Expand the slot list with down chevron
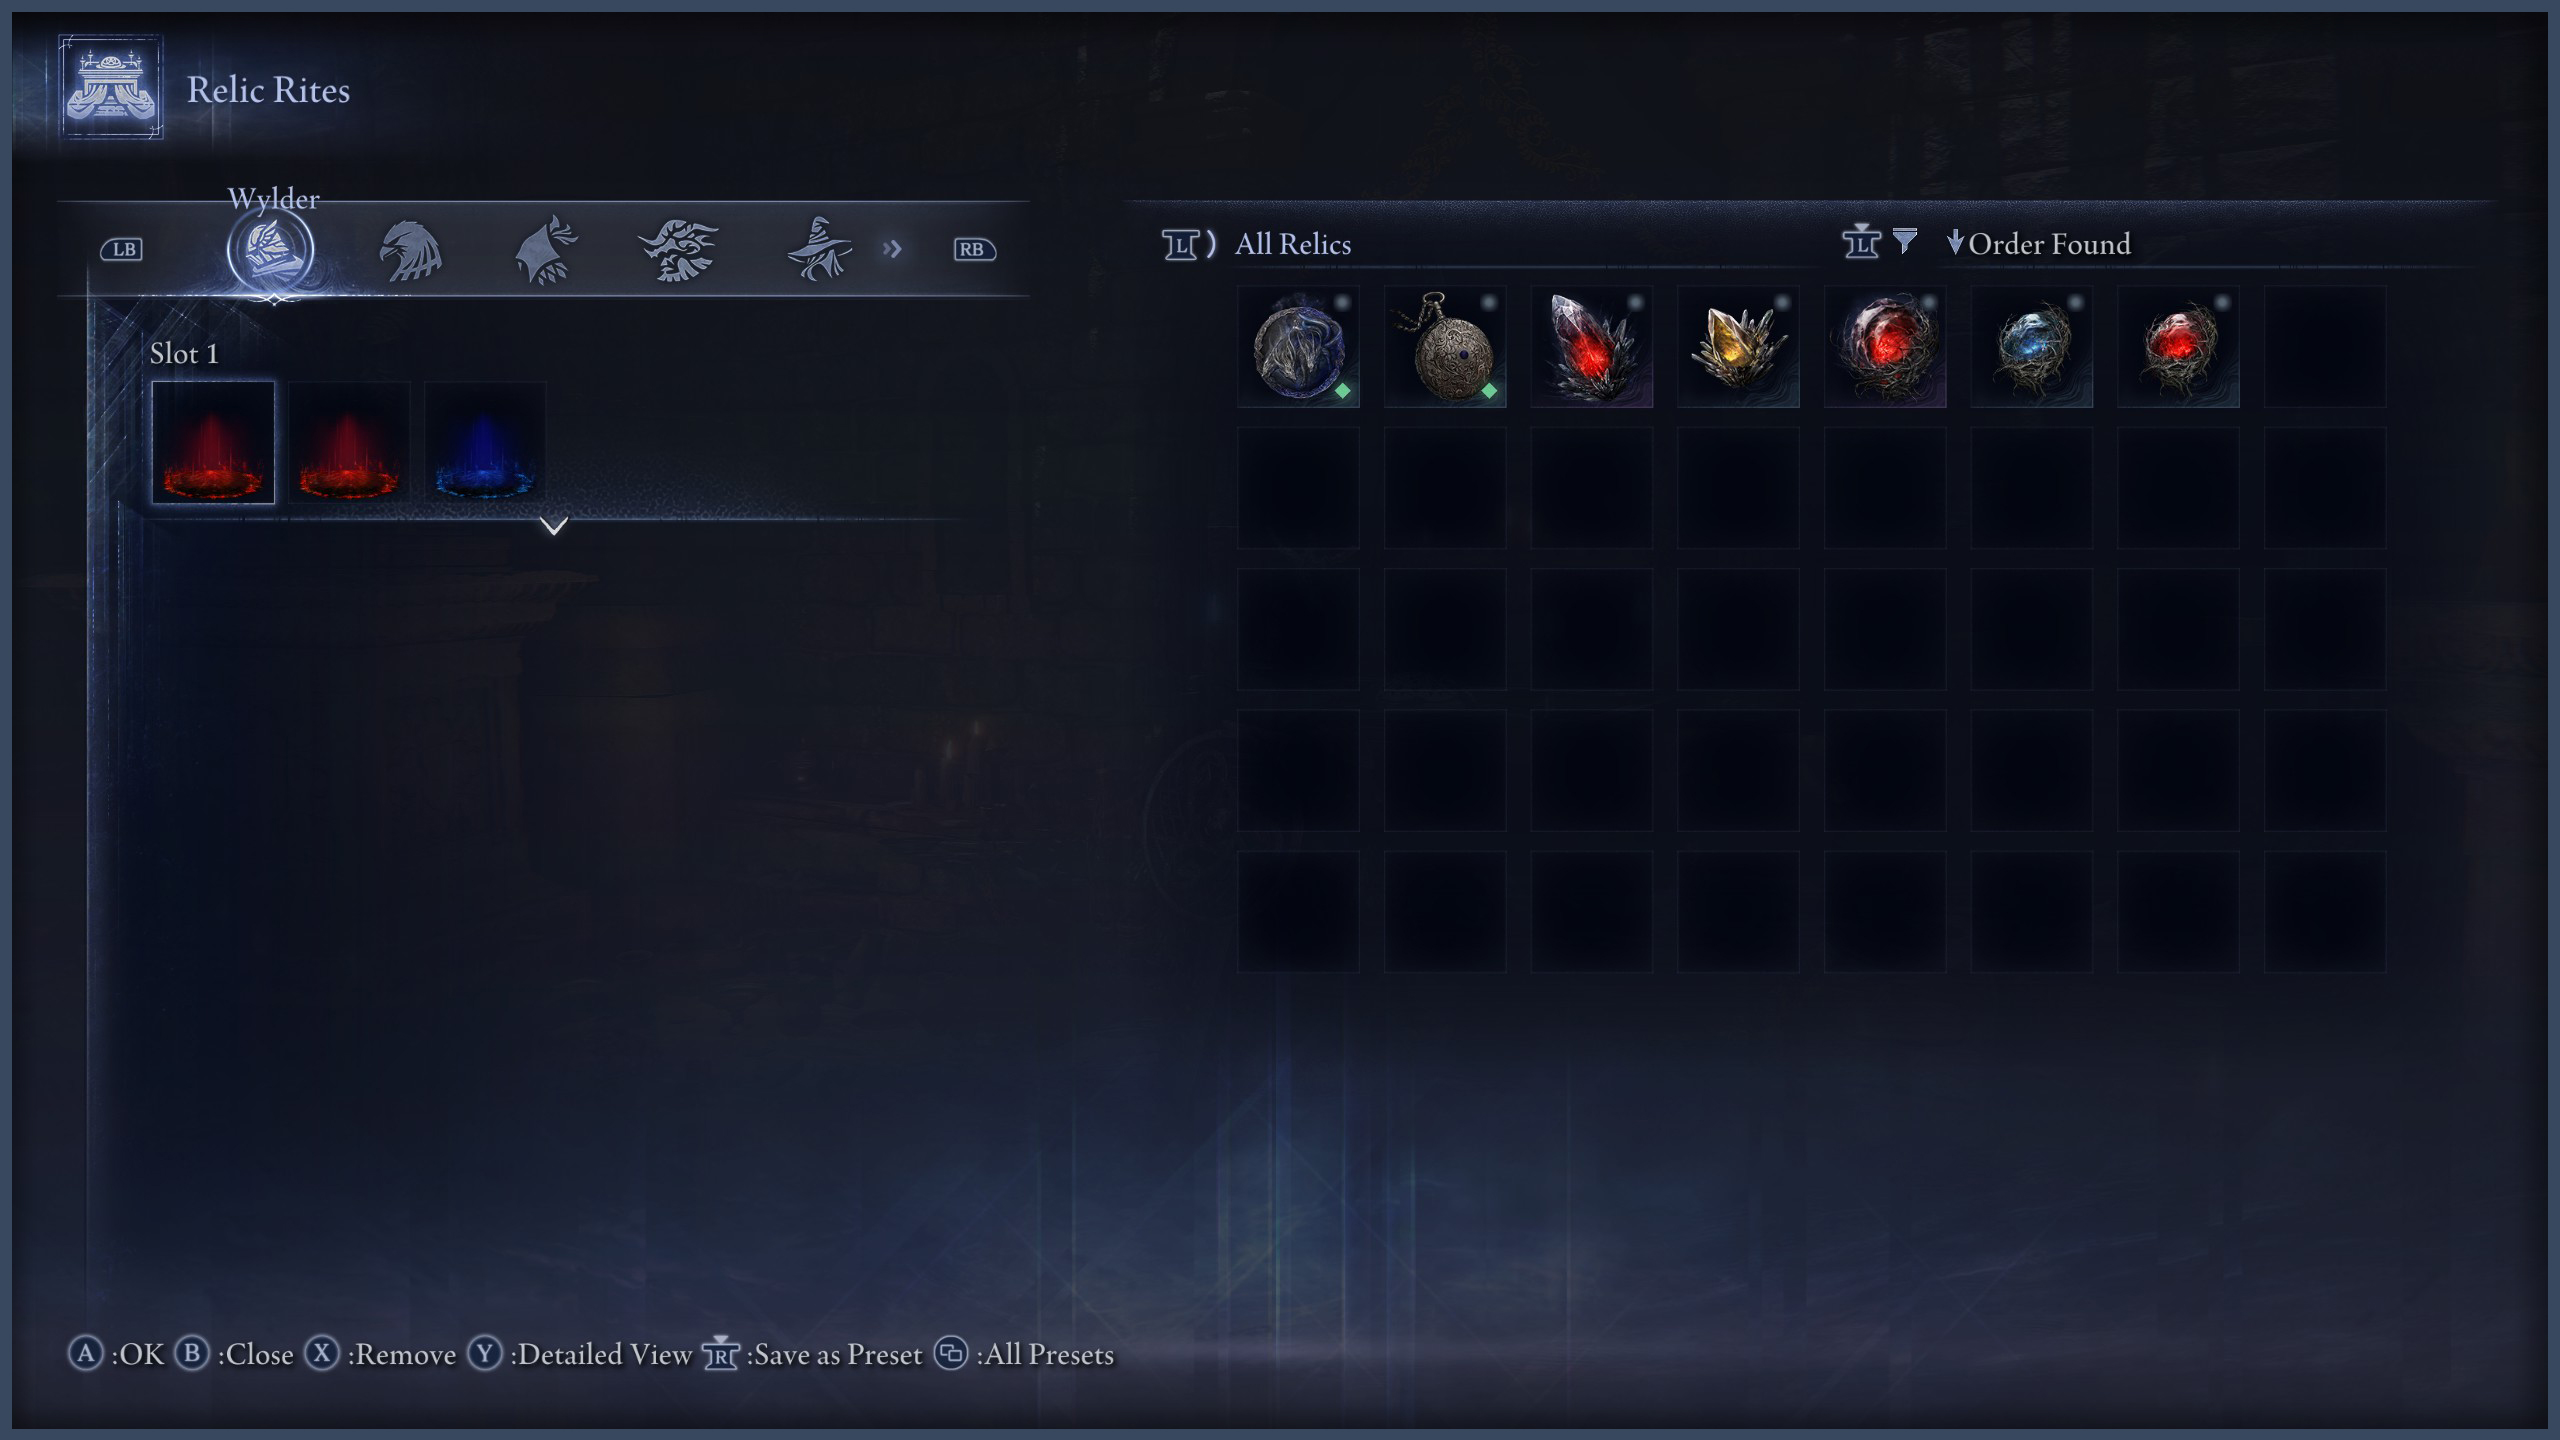Image resolution: width=2560 pixels, height=1440 pixels. pos(553,525)
